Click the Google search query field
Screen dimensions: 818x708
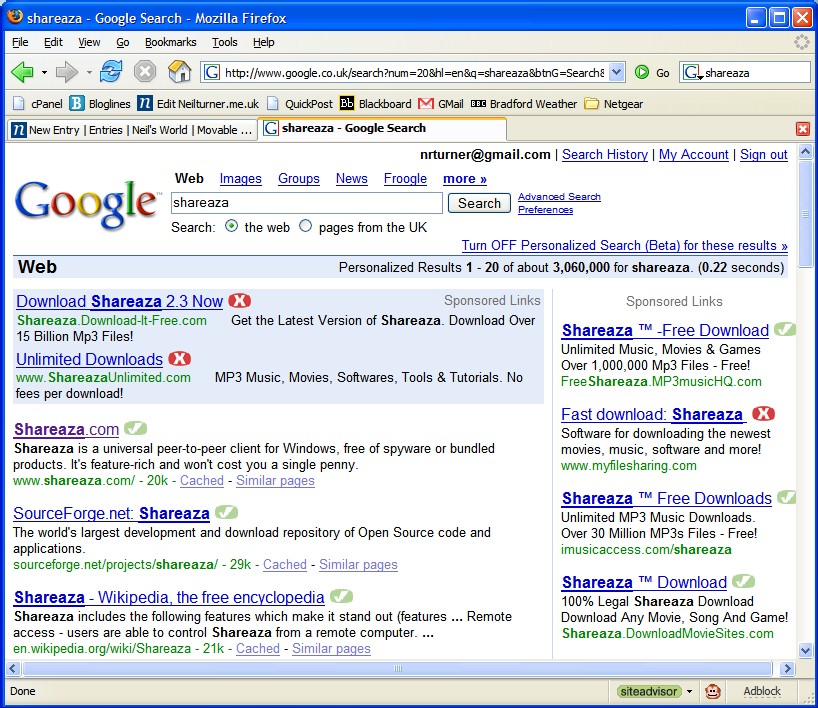click(x=307, y=202)
